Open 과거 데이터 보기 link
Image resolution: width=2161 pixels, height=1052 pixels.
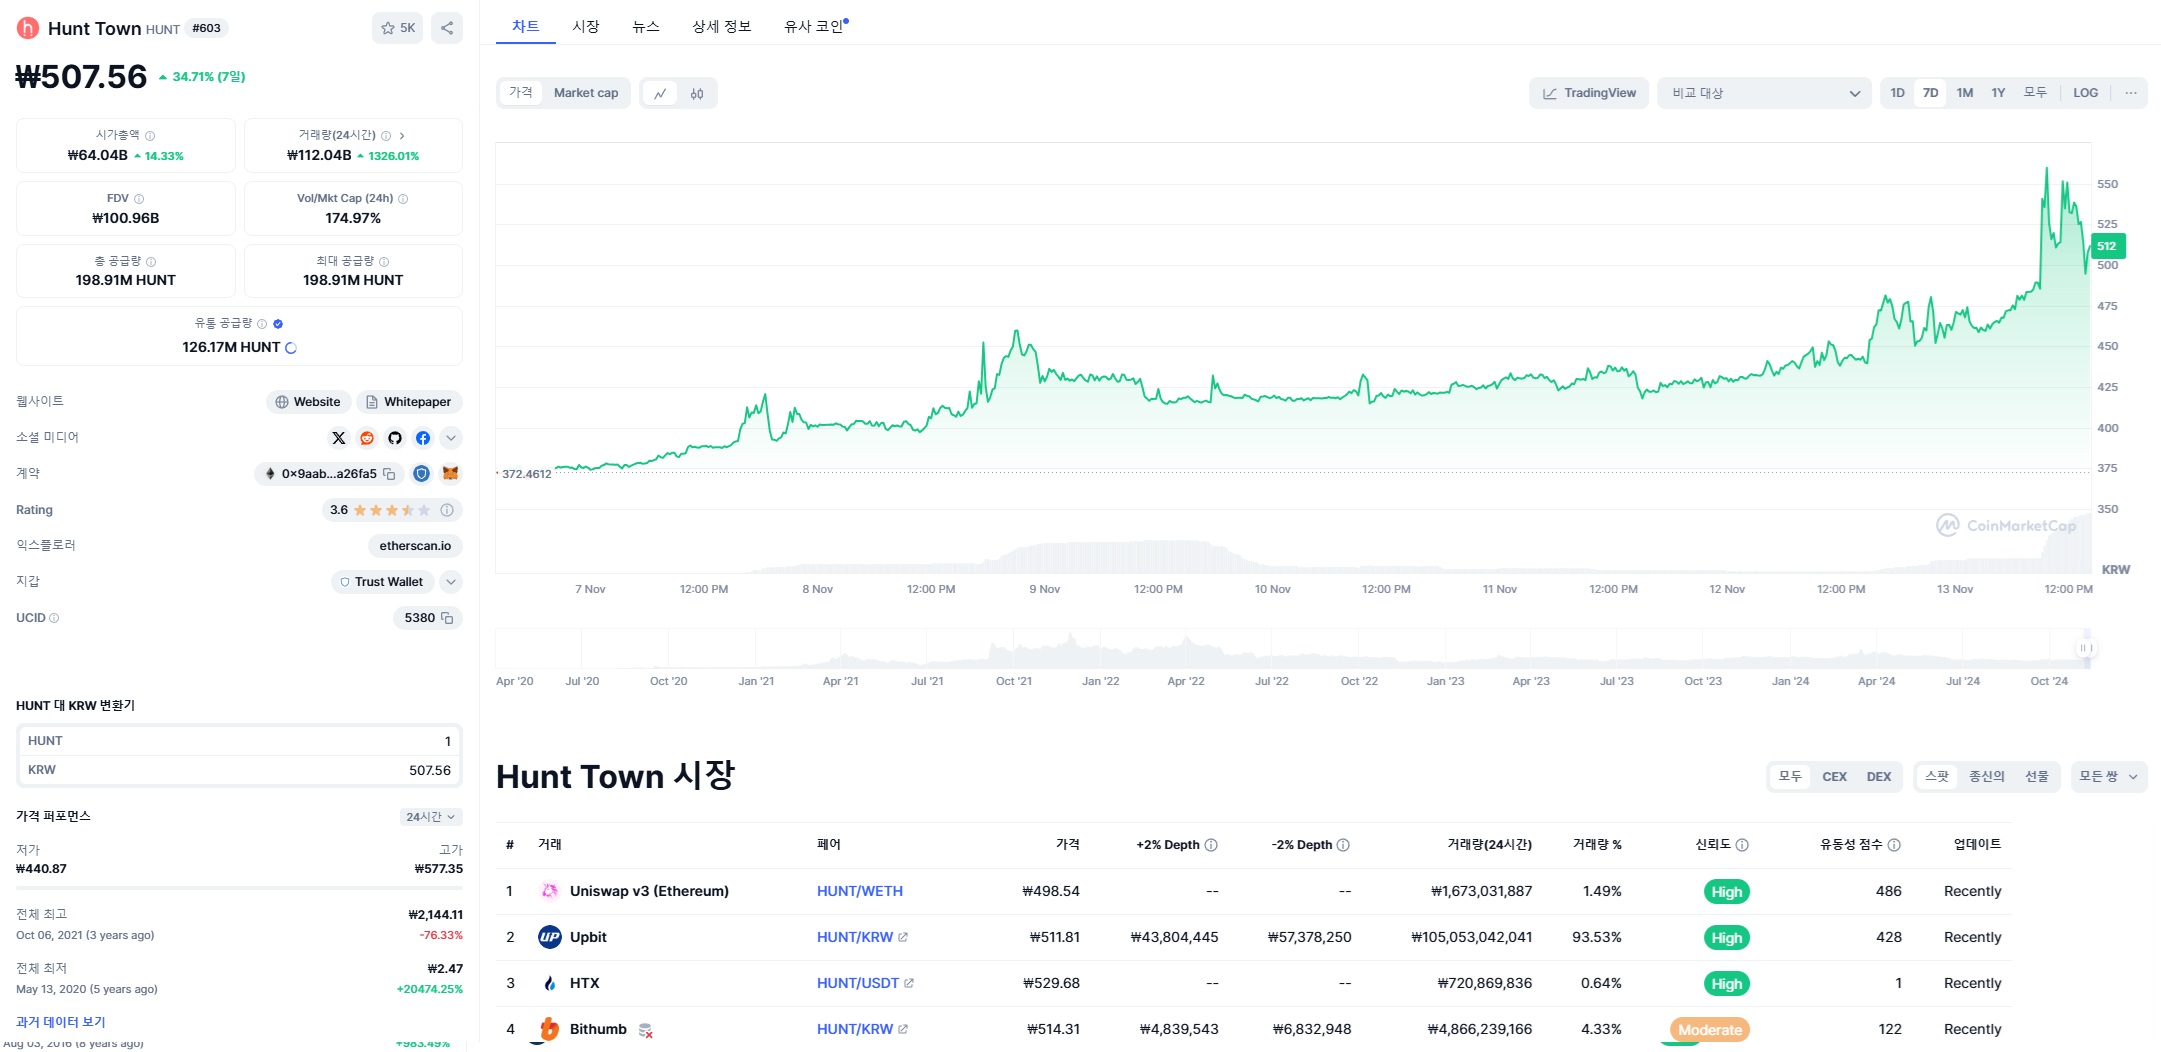click(x=61, y=1022)
